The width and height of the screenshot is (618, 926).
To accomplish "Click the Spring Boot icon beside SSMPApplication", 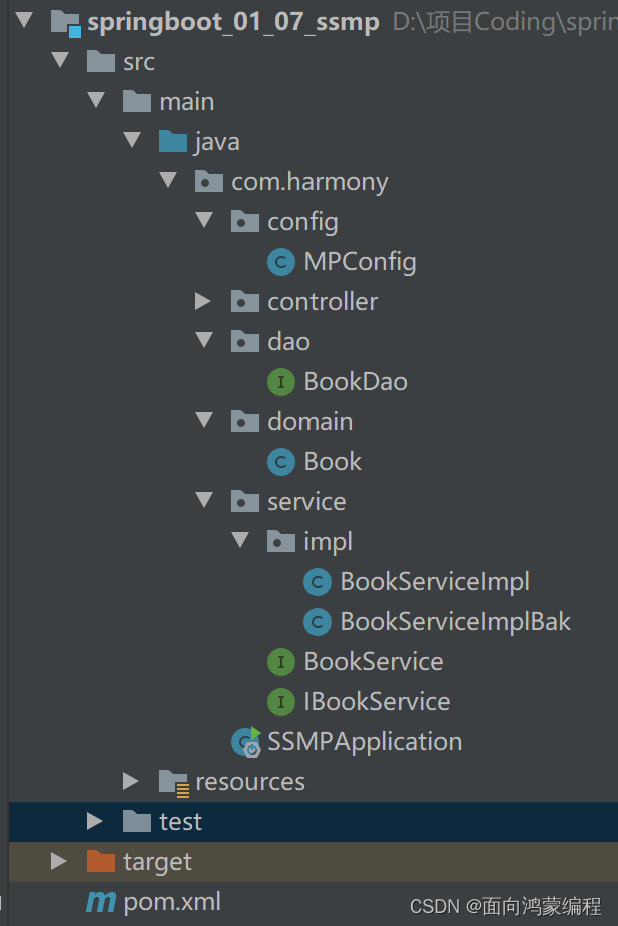I will coord(245,741).
